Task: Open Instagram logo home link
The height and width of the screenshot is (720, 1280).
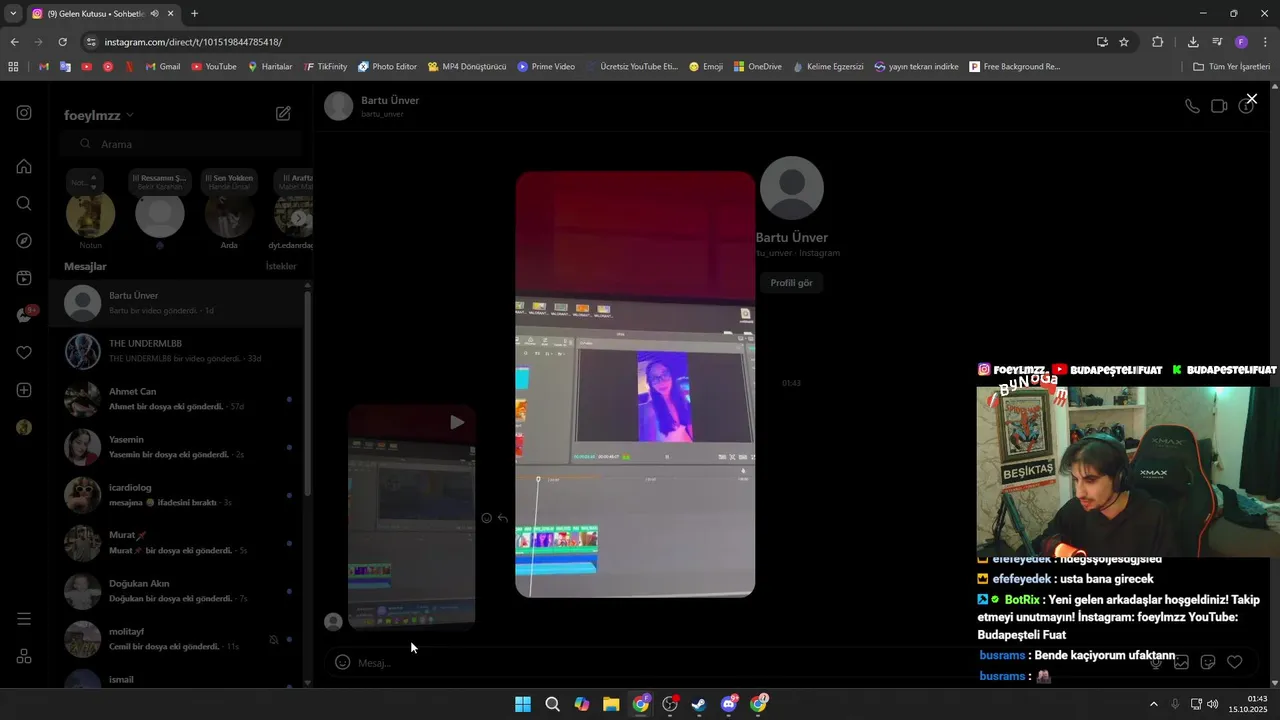Action: pos(24,113)
